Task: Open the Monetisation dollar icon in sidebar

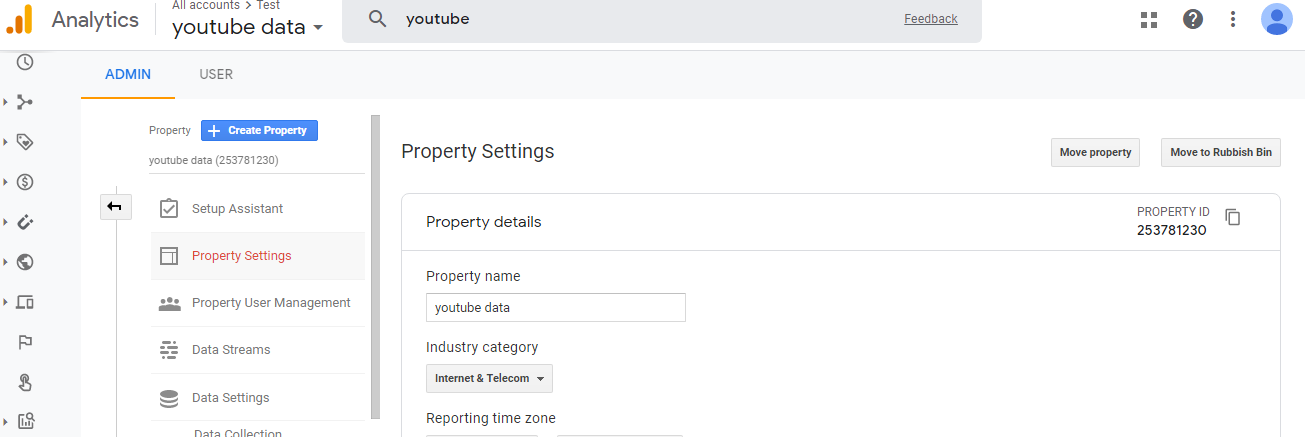Action: click(x=25, y=182)
